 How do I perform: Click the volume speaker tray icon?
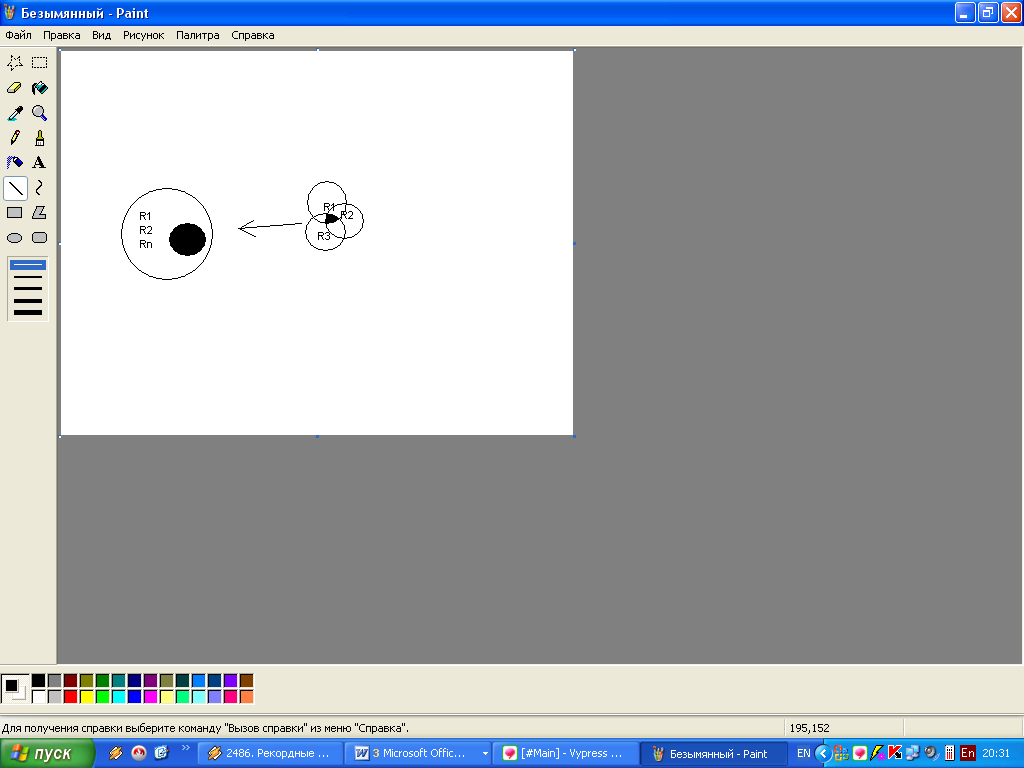click(931, 754)
